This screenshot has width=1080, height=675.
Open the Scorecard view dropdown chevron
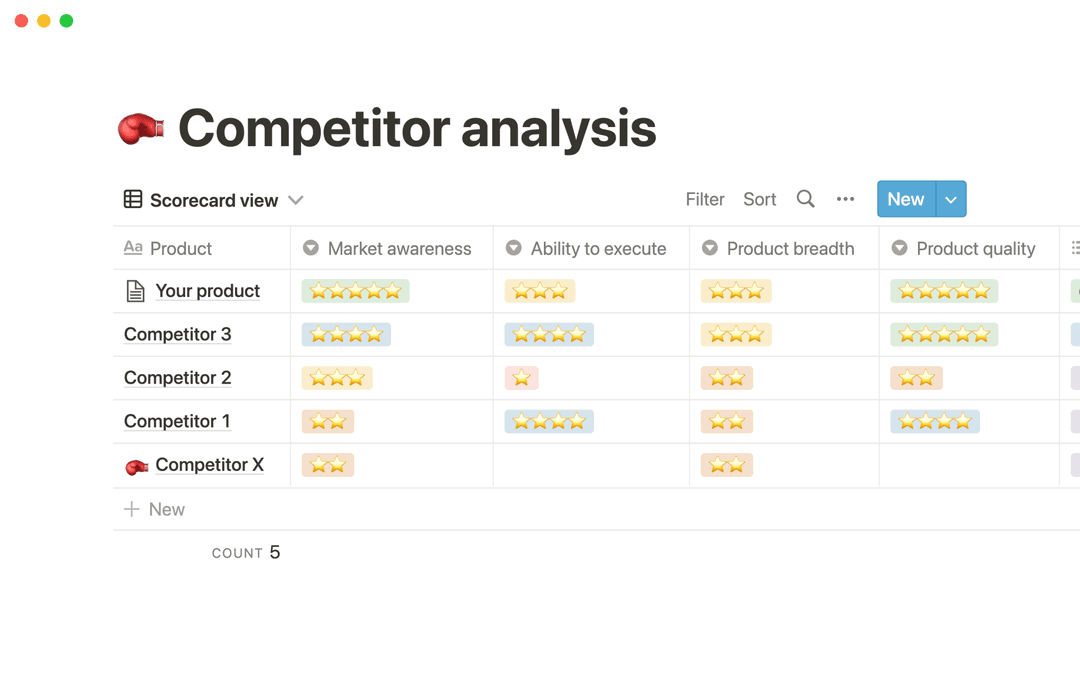tap(296, 200)
